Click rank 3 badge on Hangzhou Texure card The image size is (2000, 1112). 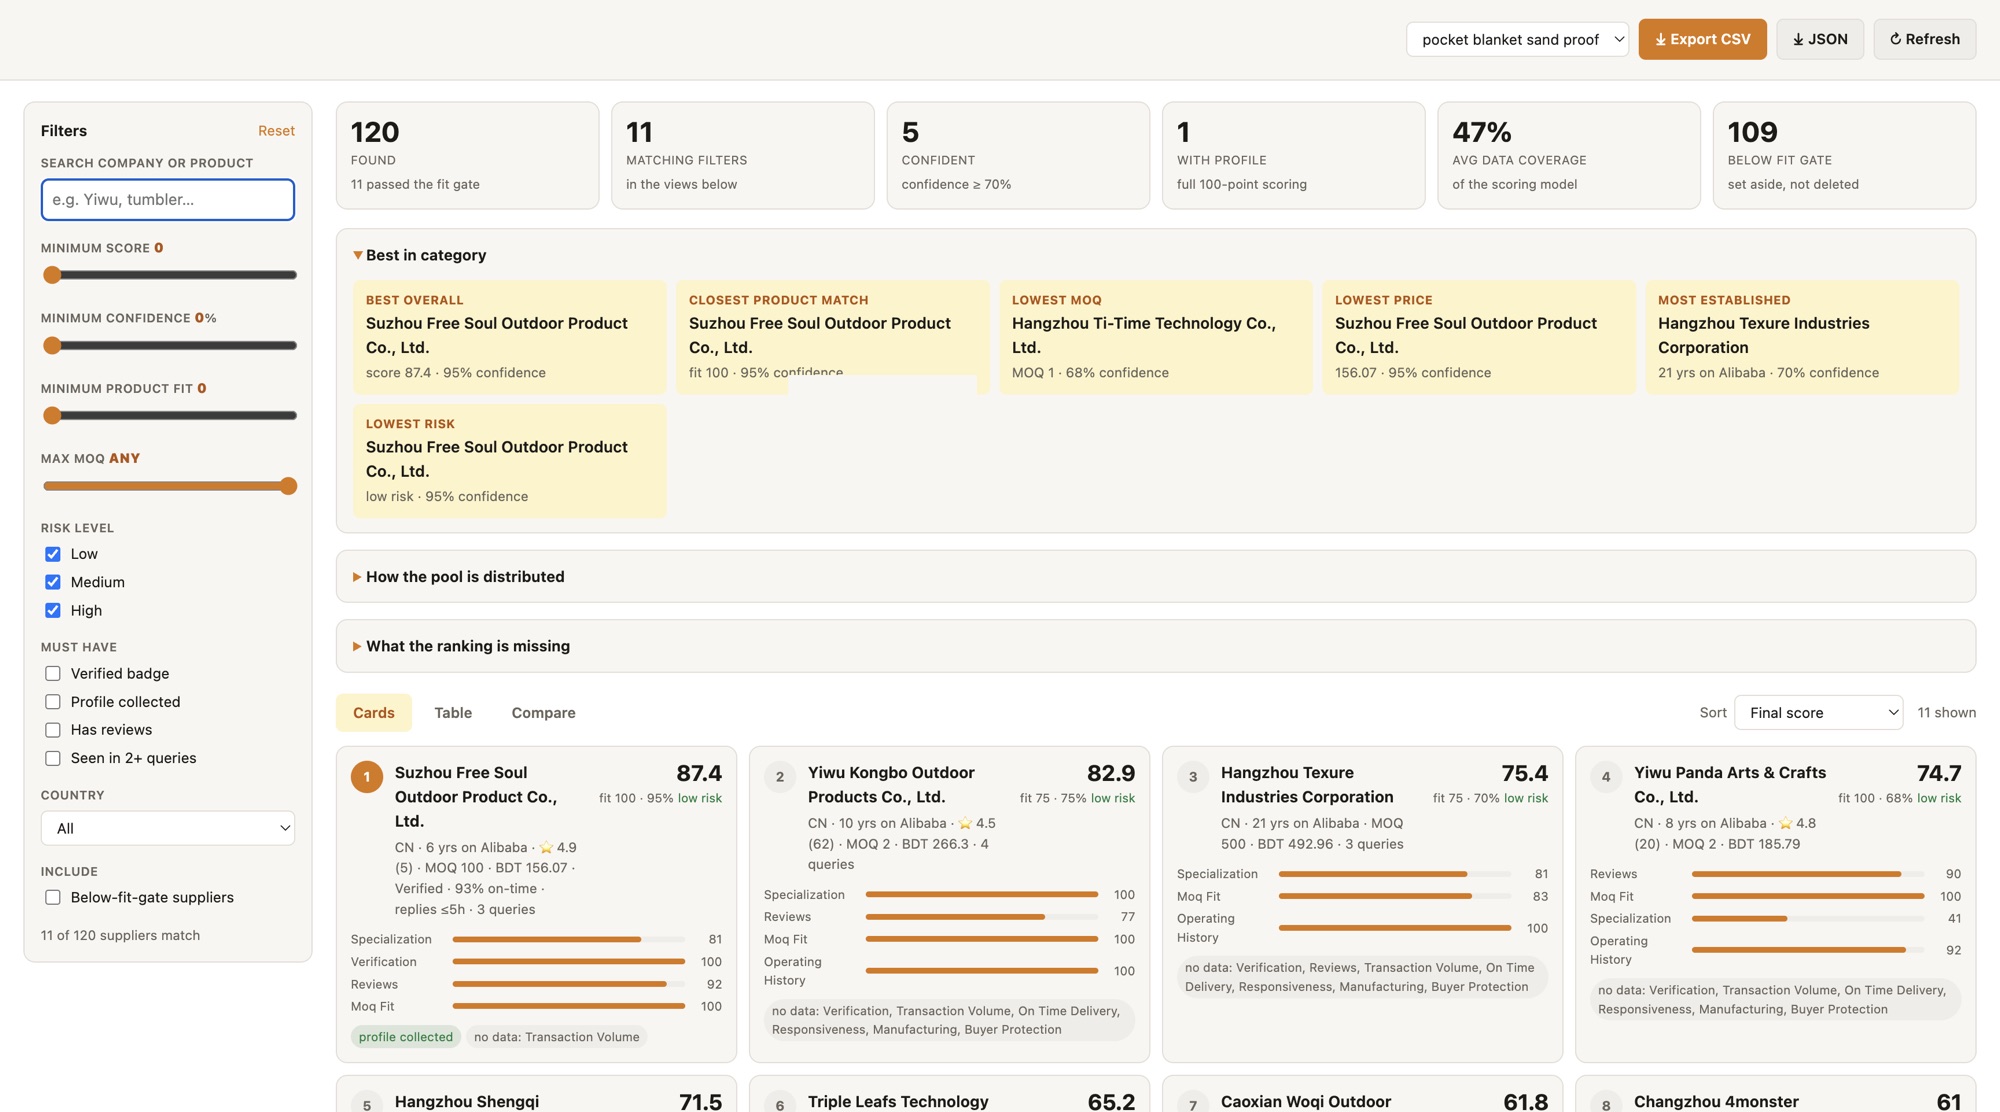pos(1193,777)
